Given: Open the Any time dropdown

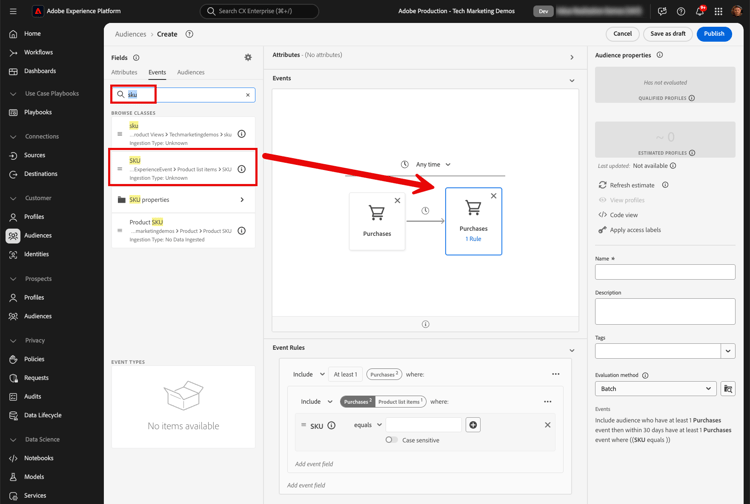Looking at the screenshot, I should 433,164.
